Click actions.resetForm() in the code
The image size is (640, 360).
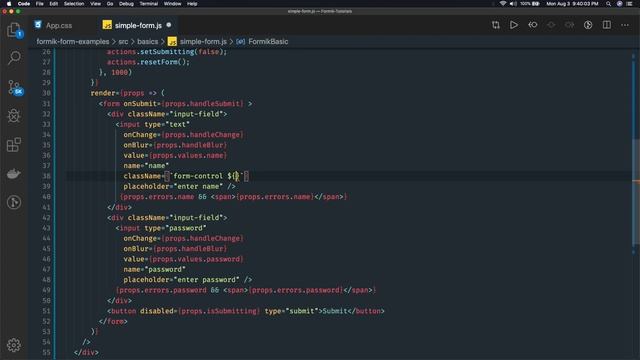click(148, 62)
